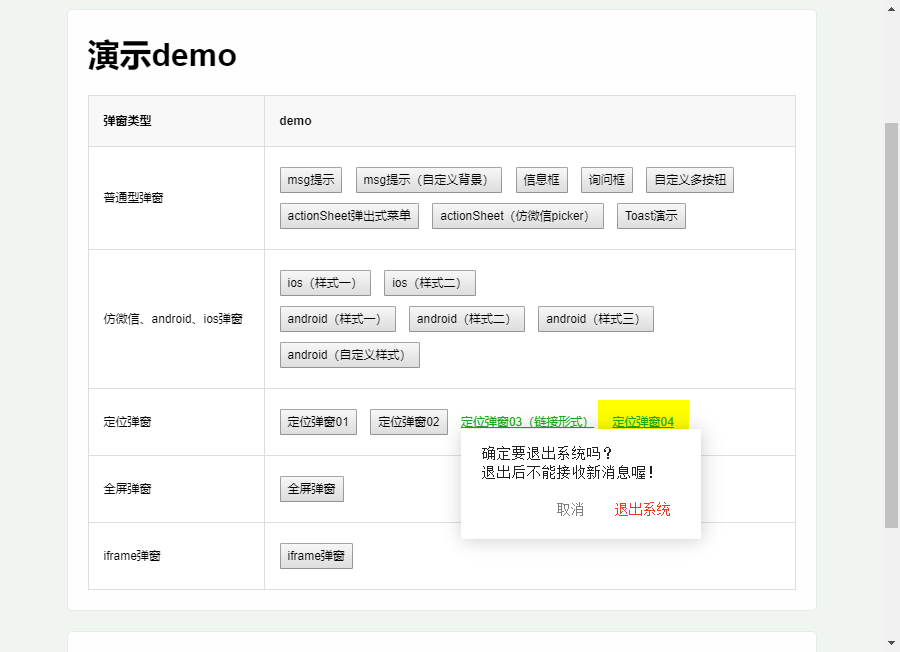The width and height of the screenshot is (900, 652).
Task: Show ios（样式一）popup
Action: [x=325, y=283]
